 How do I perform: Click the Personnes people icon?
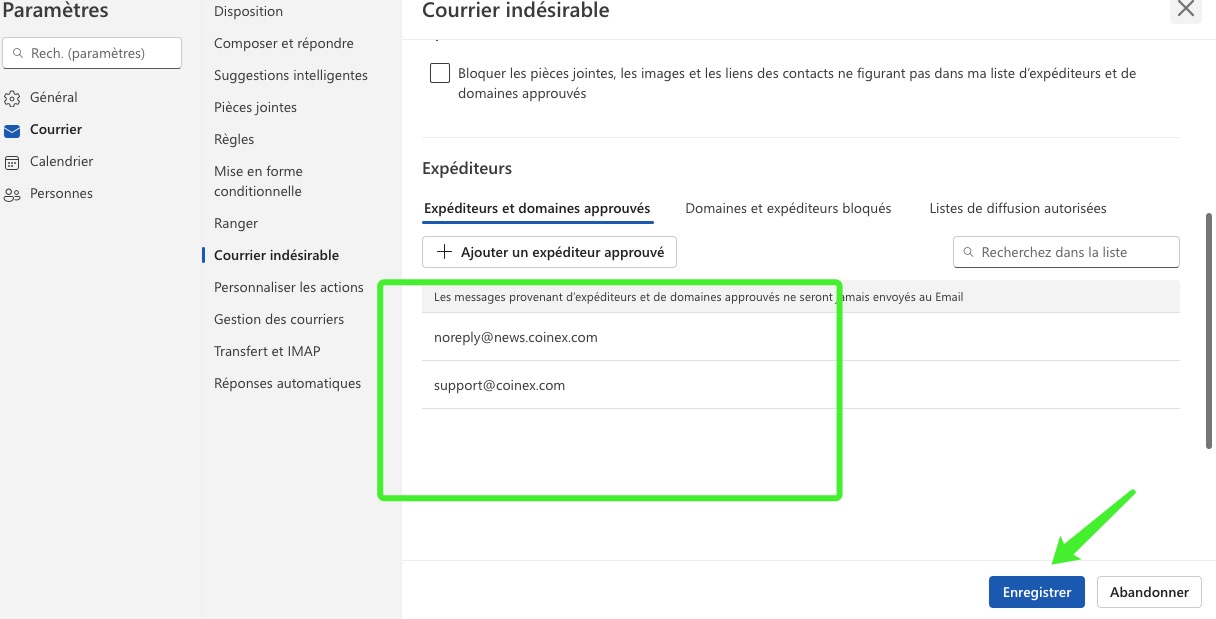tap(12, 194)
